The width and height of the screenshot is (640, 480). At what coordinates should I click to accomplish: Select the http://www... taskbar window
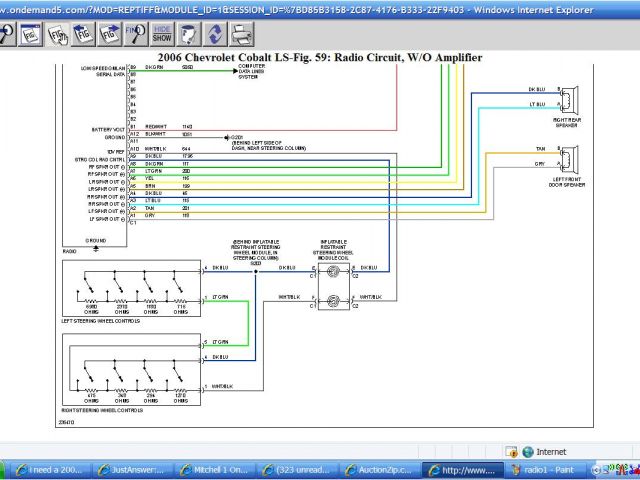(461, 469)
